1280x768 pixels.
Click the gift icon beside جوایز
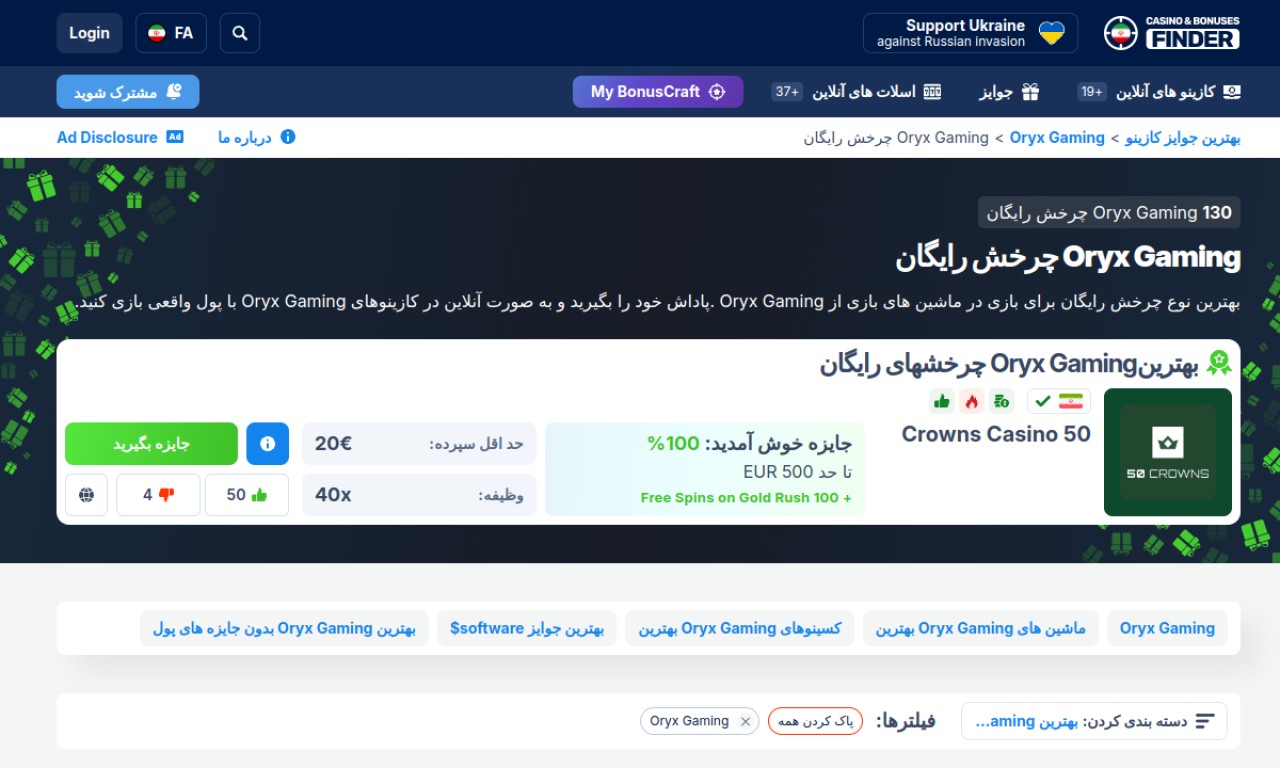[x=1031, y=92]
